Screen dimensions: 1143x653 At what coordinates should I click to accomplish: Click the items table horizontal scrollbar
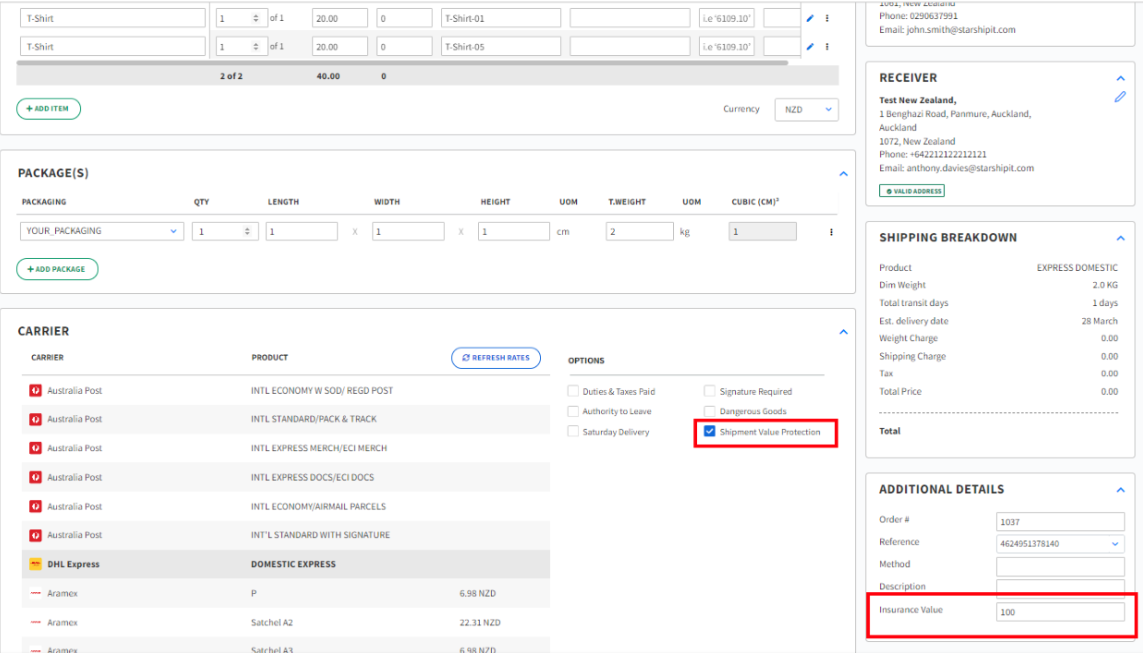(x=402, y=63)
